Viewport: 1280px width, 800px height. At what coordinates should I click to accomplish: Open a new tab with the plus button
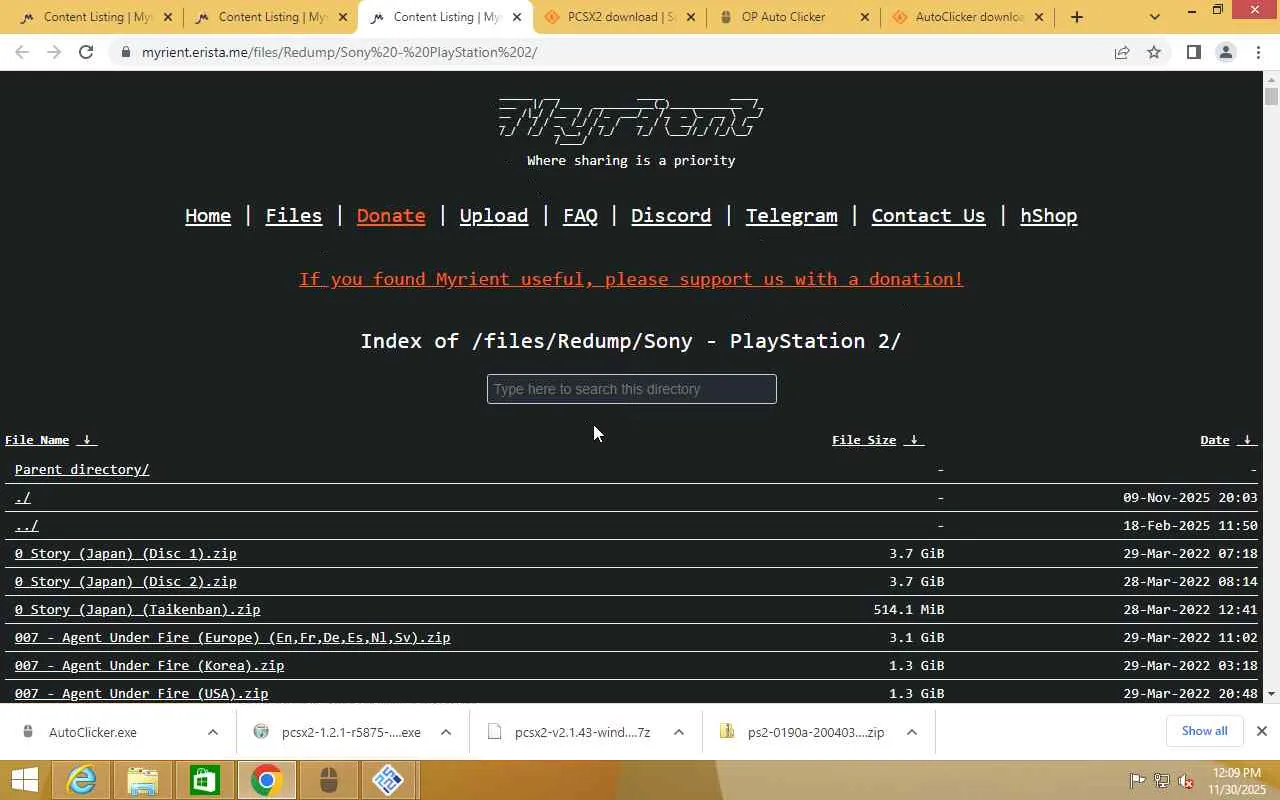(x=1076, y=17)
